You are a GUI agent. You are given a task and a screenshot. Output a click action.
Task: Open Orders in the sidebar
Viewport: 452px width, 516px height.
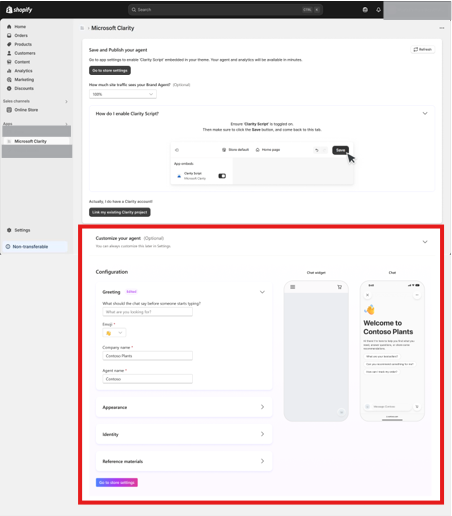(x=21, y=35)
